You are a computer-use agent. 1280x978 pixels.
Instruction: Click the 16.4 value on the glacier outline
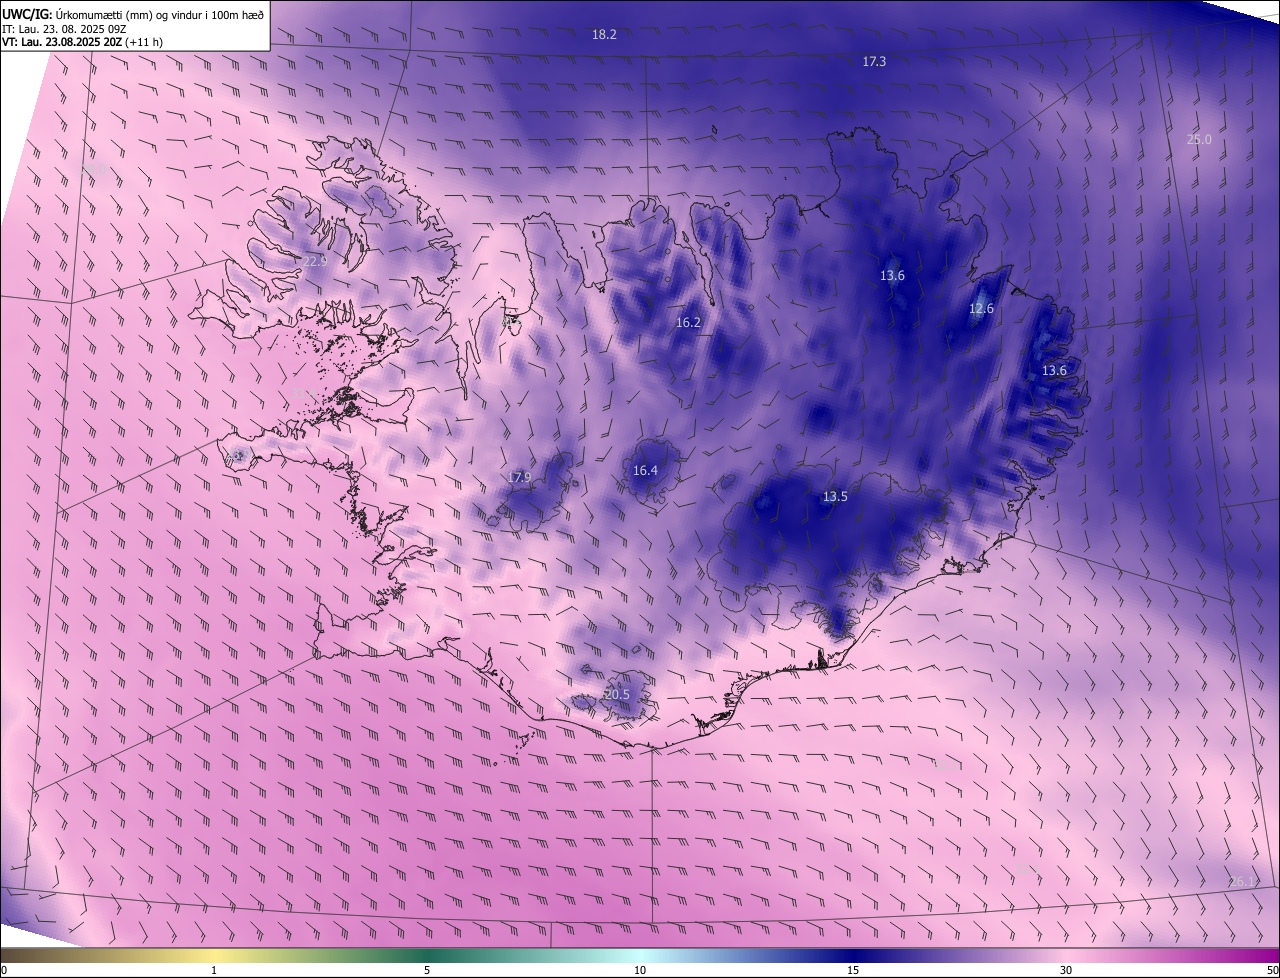(x=645, y=470)
